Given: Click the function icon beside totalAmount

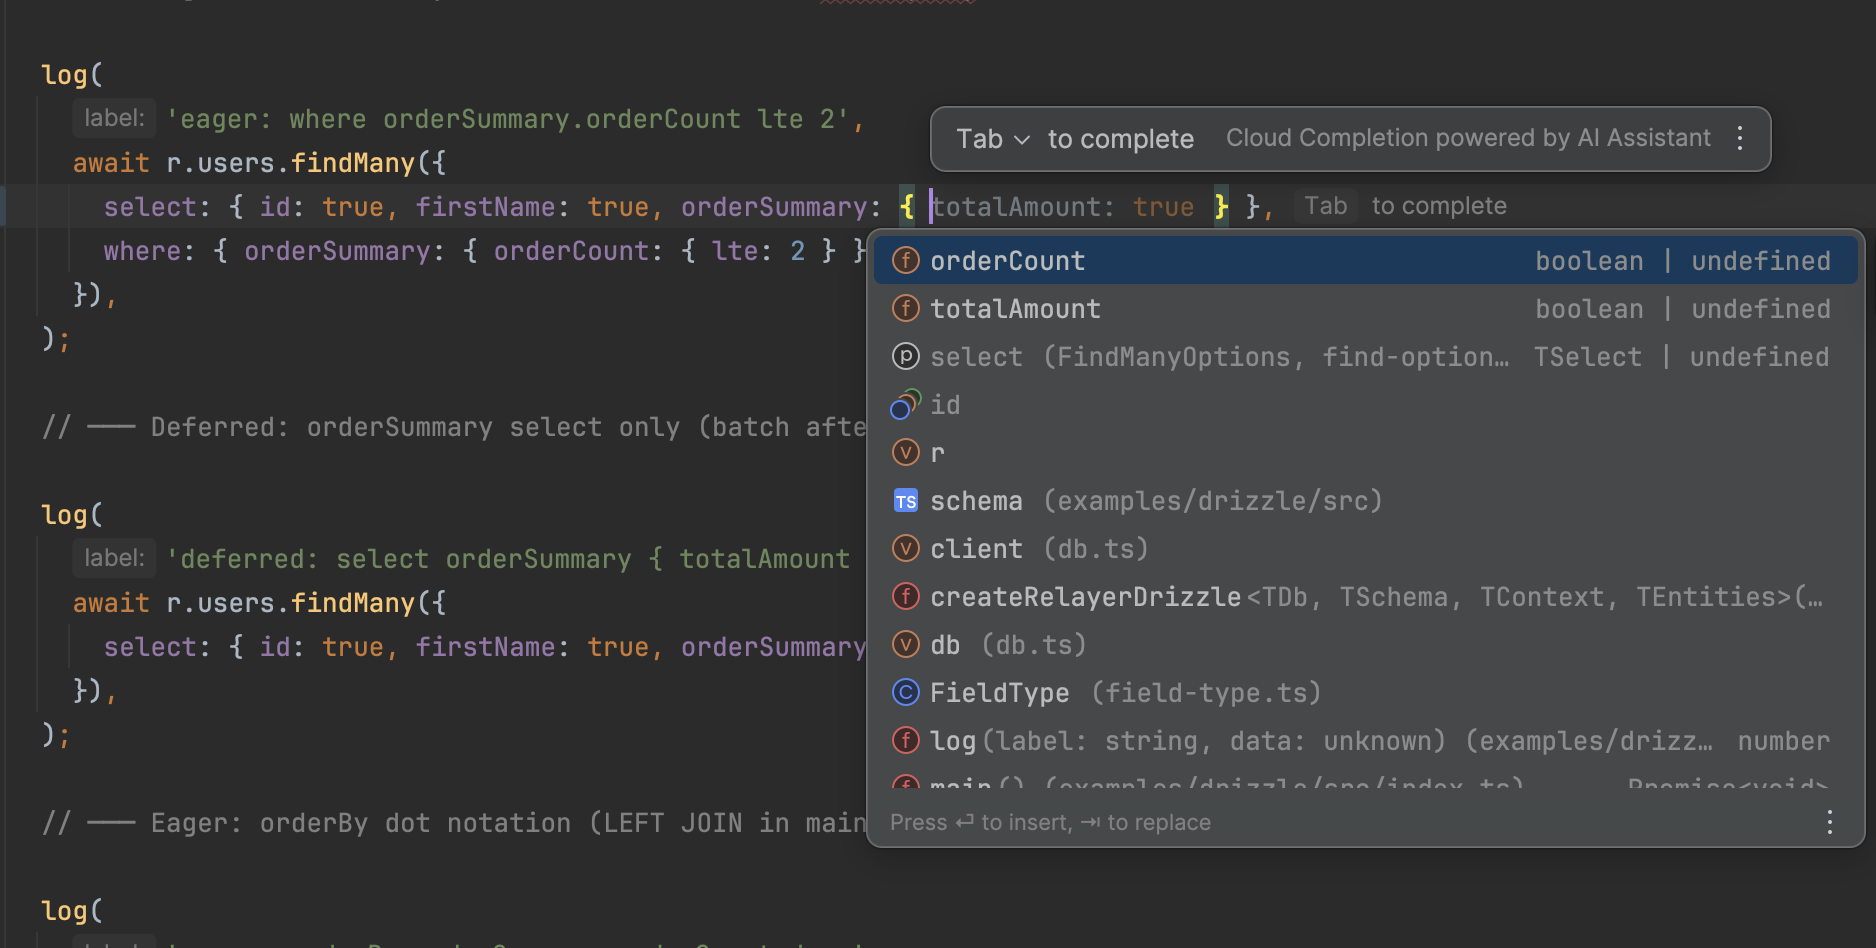Looking at the screenshot, I should 905,308.
